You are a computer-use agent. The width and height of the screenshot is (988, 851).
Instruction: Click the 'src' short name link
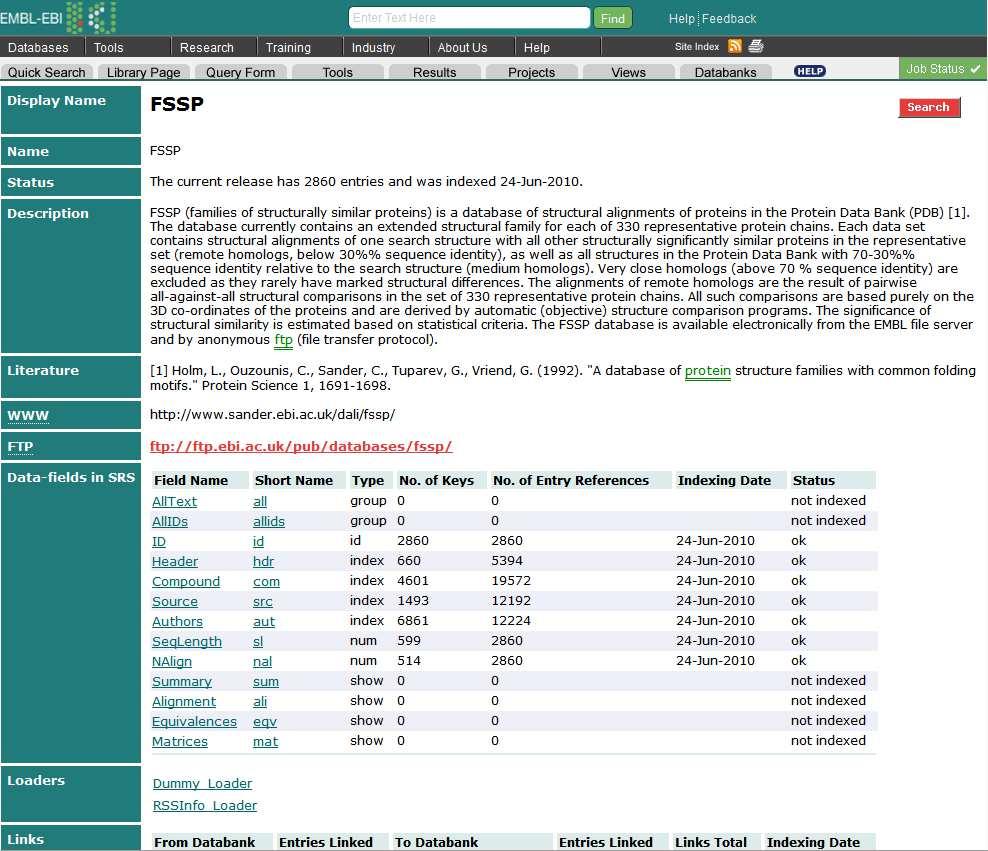pyautogui.click(x=263, y=602)
